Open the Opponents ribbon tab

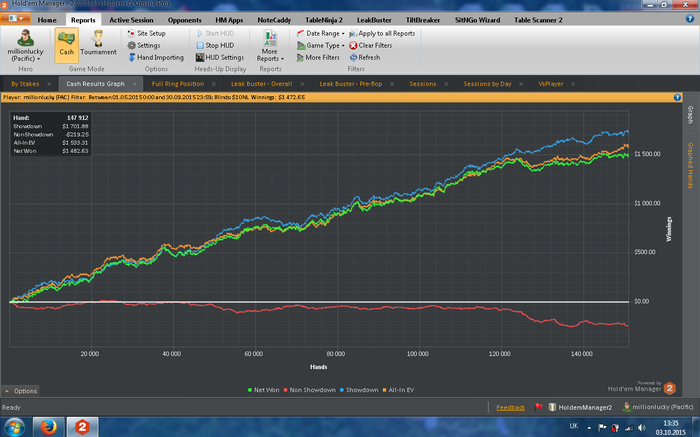coord(184,20)
